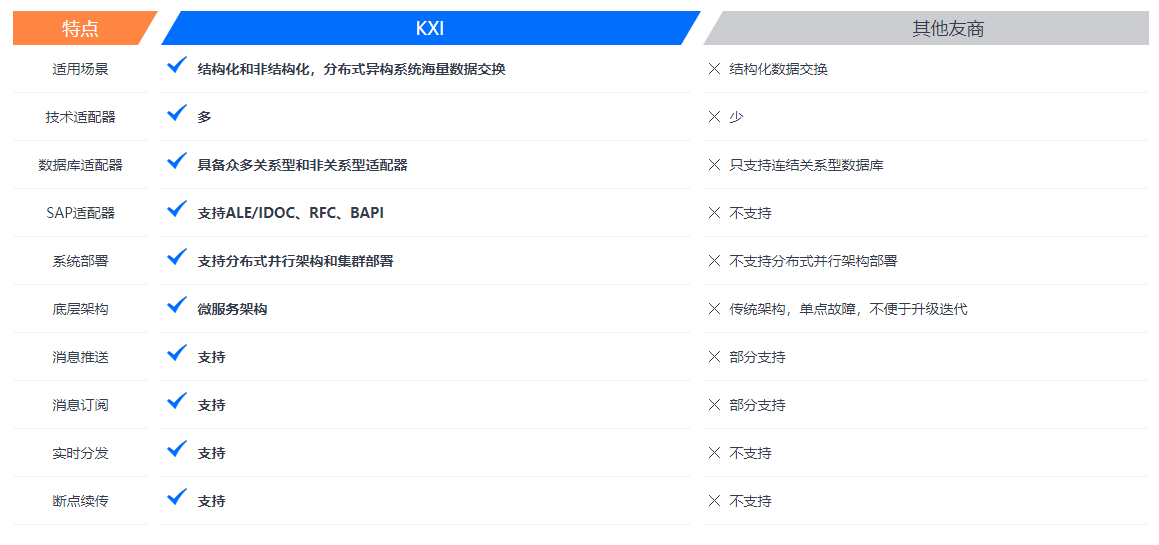Click 部分支持 in the 消息推送 row

(x=758, y=357)
